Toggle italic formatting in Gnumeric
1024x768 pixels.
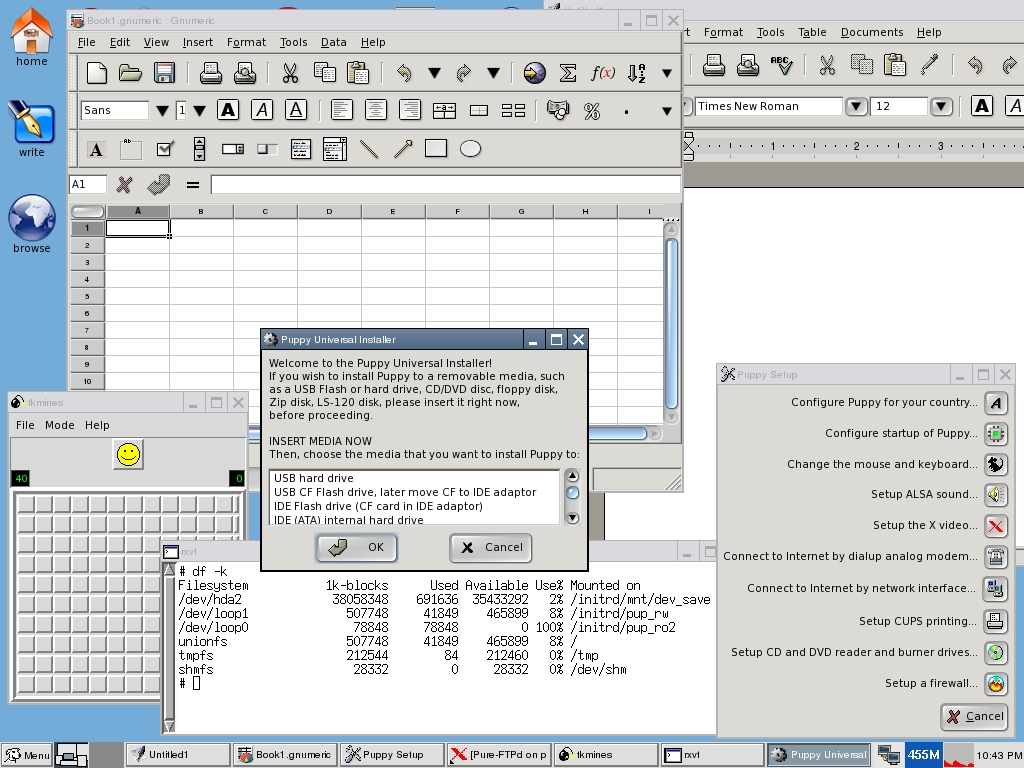point(262,110)
